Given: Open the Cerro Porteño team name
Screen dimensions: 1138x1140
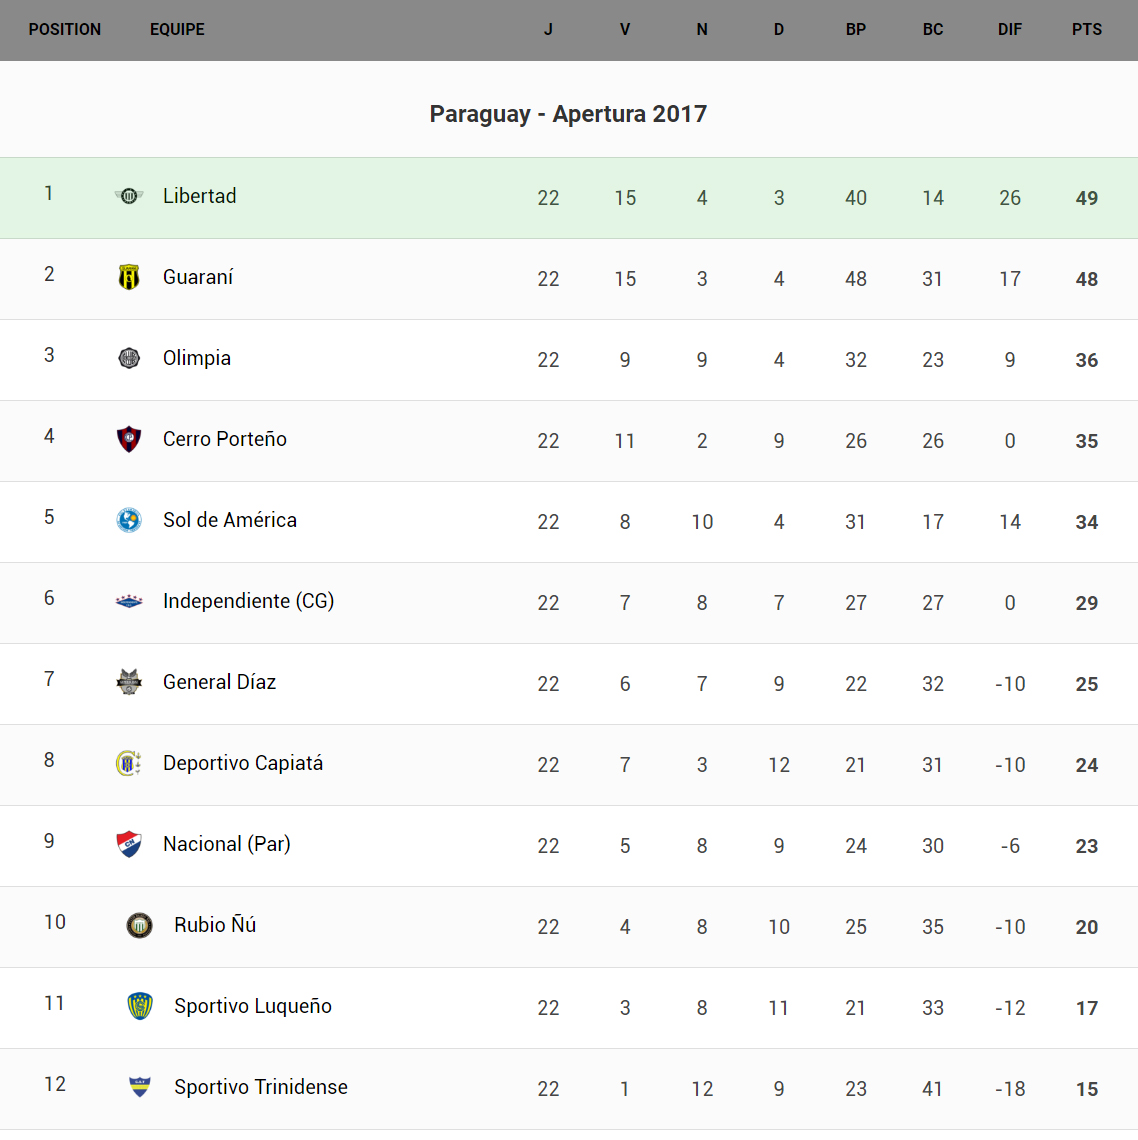Looking at the screenshot, I should (225, 439).
